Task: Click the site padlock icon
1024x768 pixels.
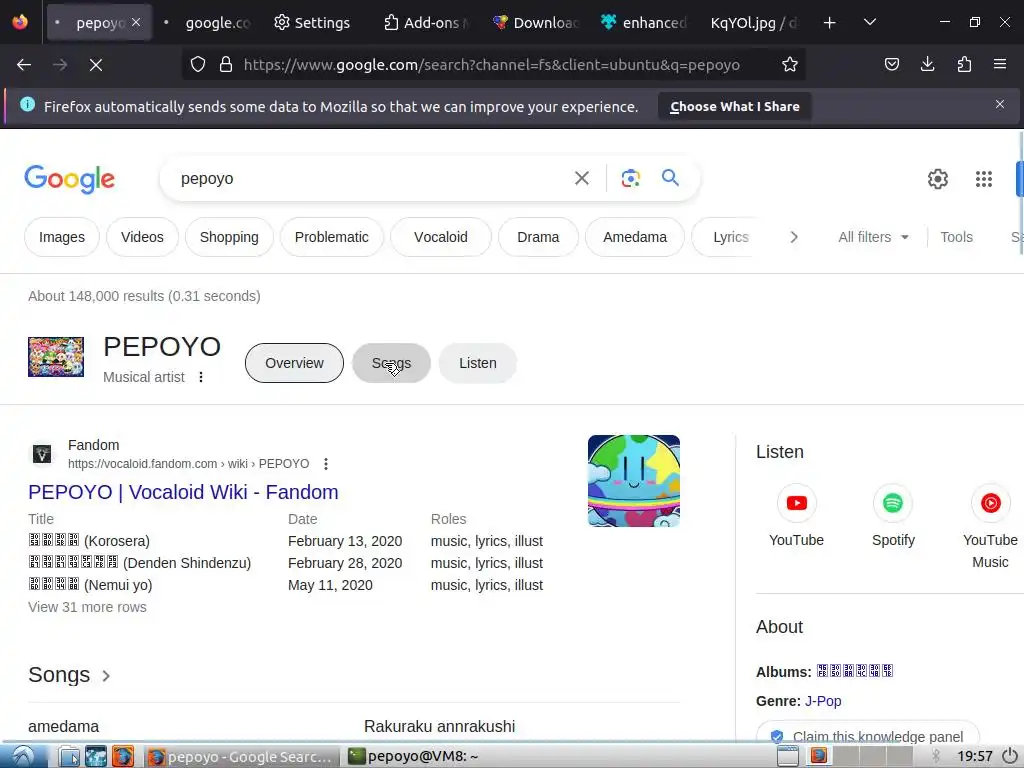Action: [226, 64]
